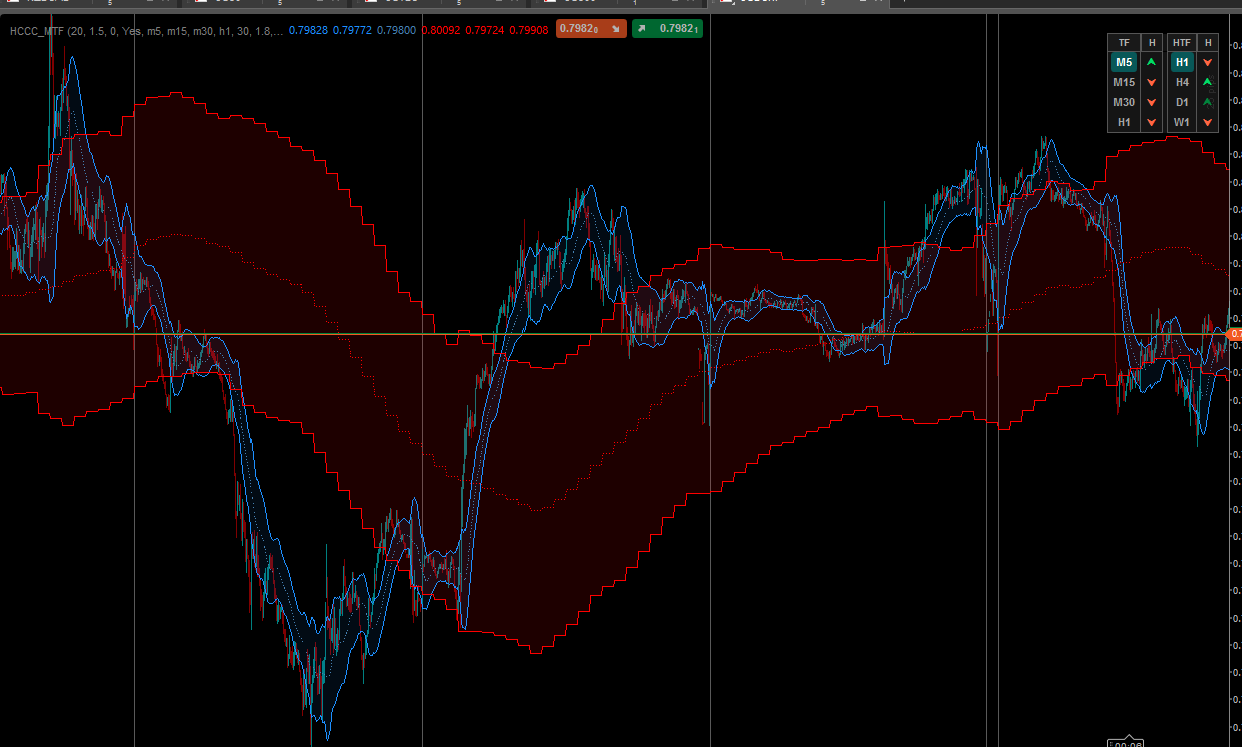Toggle the H4 higher timeframe row
Screen dimensions: 1242x747
[1182, 82]
